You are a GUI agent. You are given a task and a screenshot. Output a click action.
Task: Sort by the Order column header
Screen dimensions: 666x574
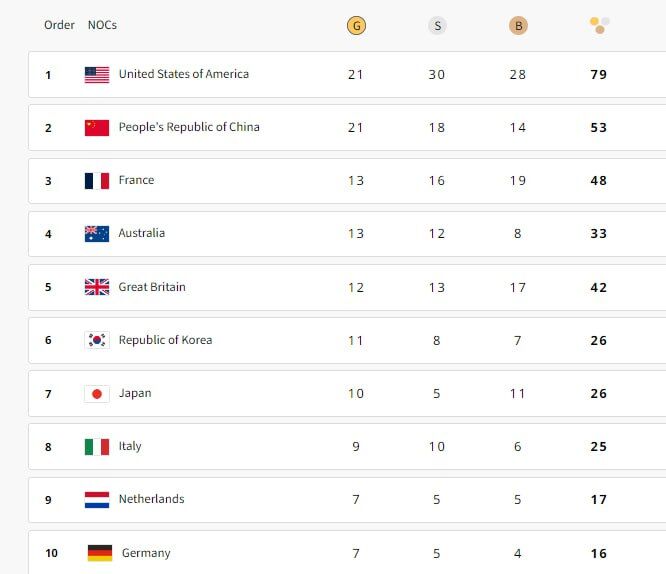pyautogui.click(x=59, y=25)
